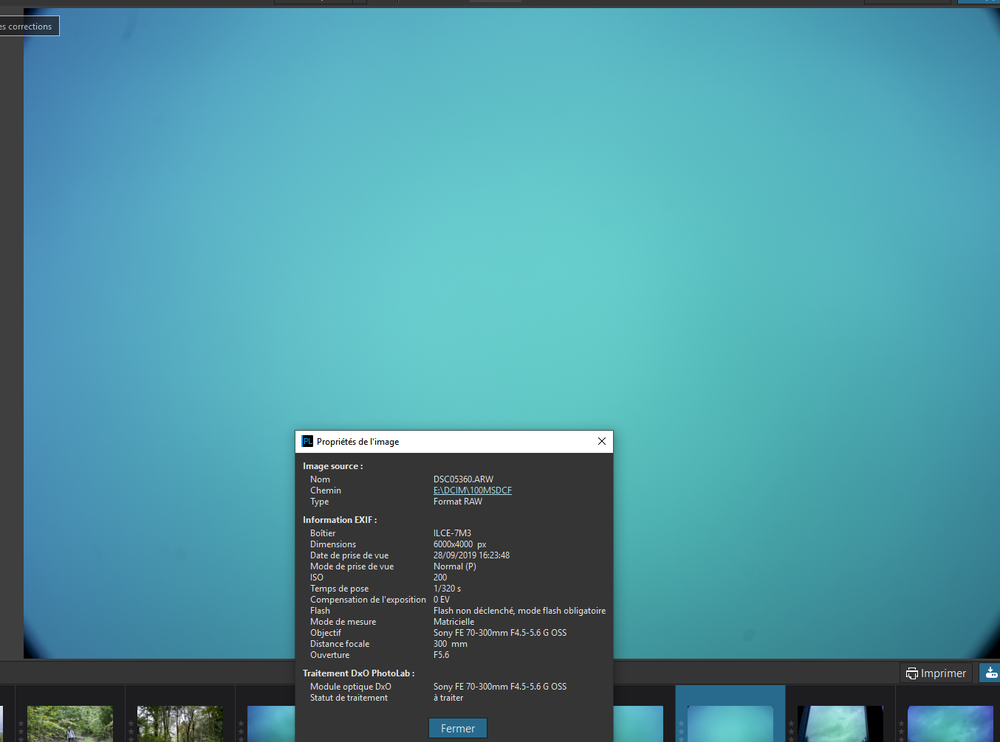The image size is (1000, 742).
Task: Click the aperture value F5.6
Action: click(441, 655)
